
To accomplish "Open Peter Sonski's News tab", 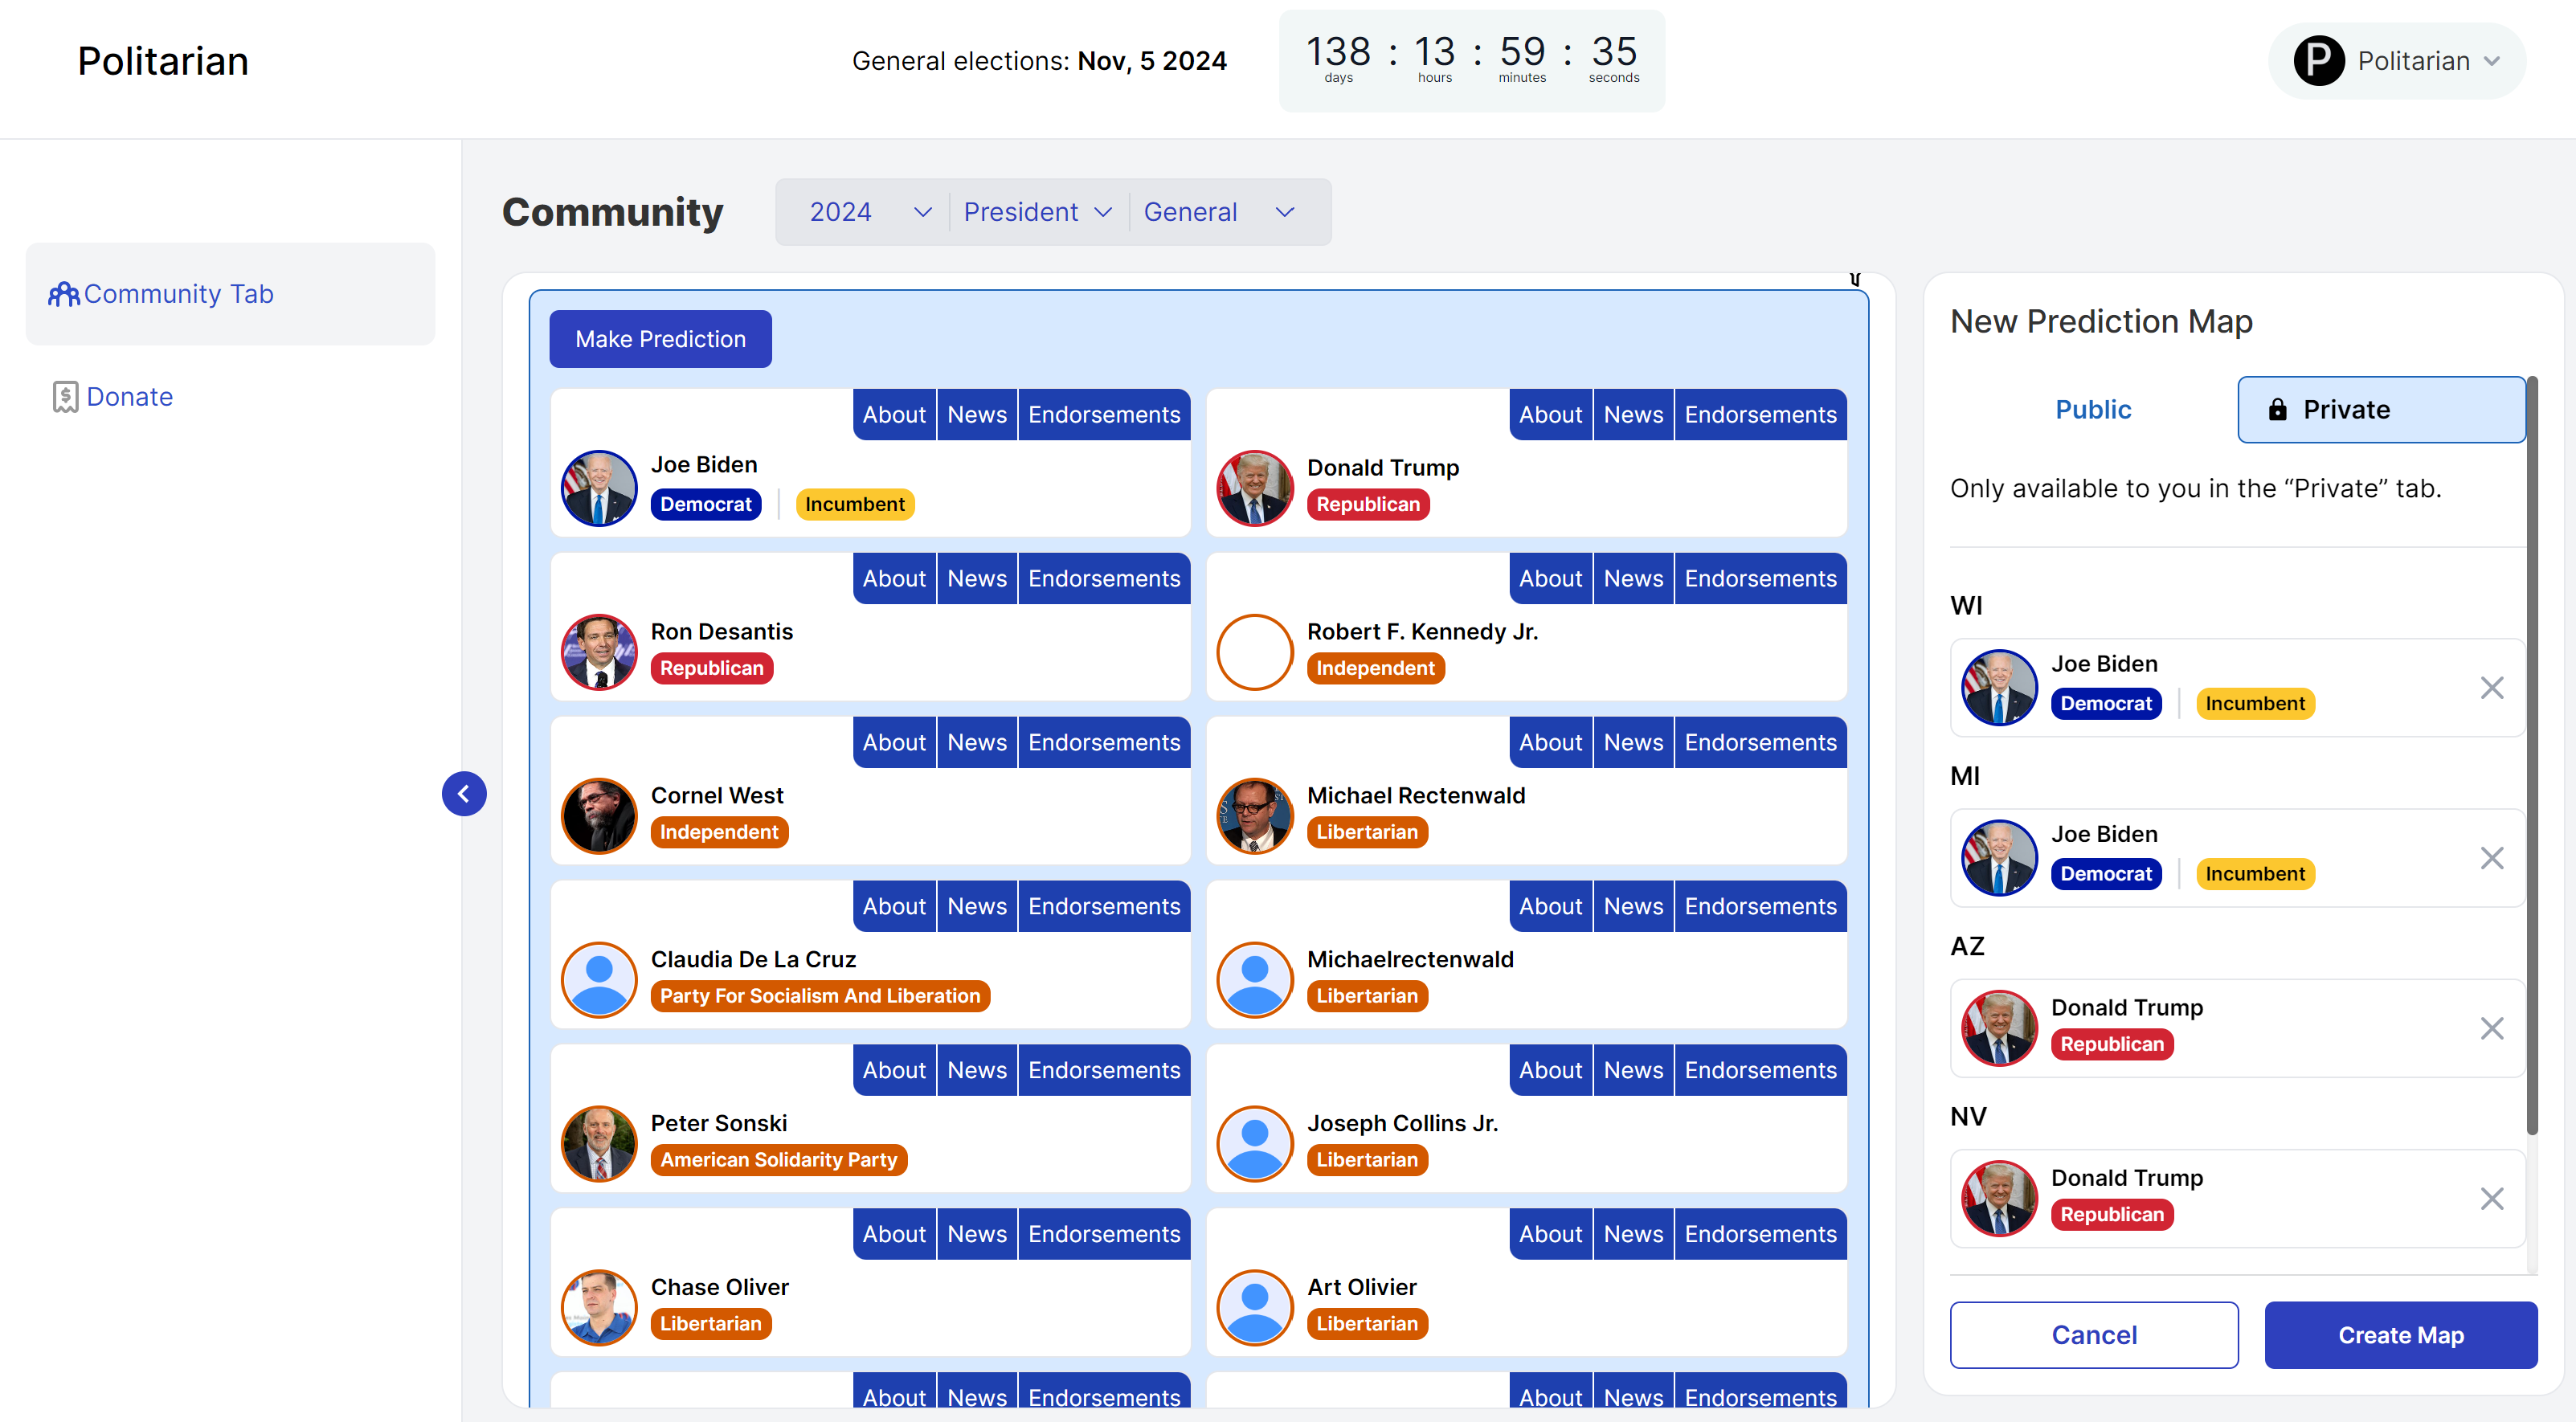I will coord(977,1071).
